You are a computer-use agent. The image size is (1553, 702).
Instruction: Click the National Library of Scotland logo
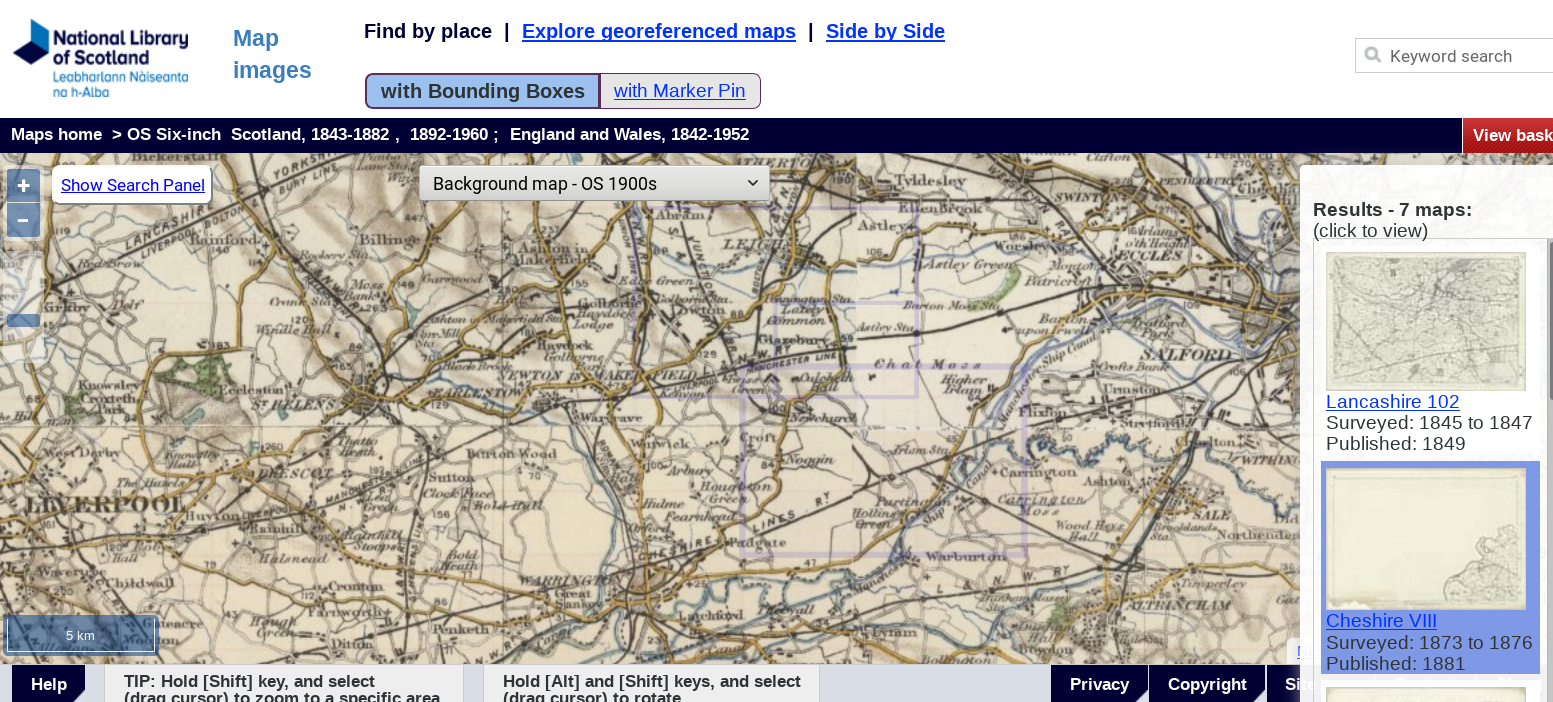[101, 57]
